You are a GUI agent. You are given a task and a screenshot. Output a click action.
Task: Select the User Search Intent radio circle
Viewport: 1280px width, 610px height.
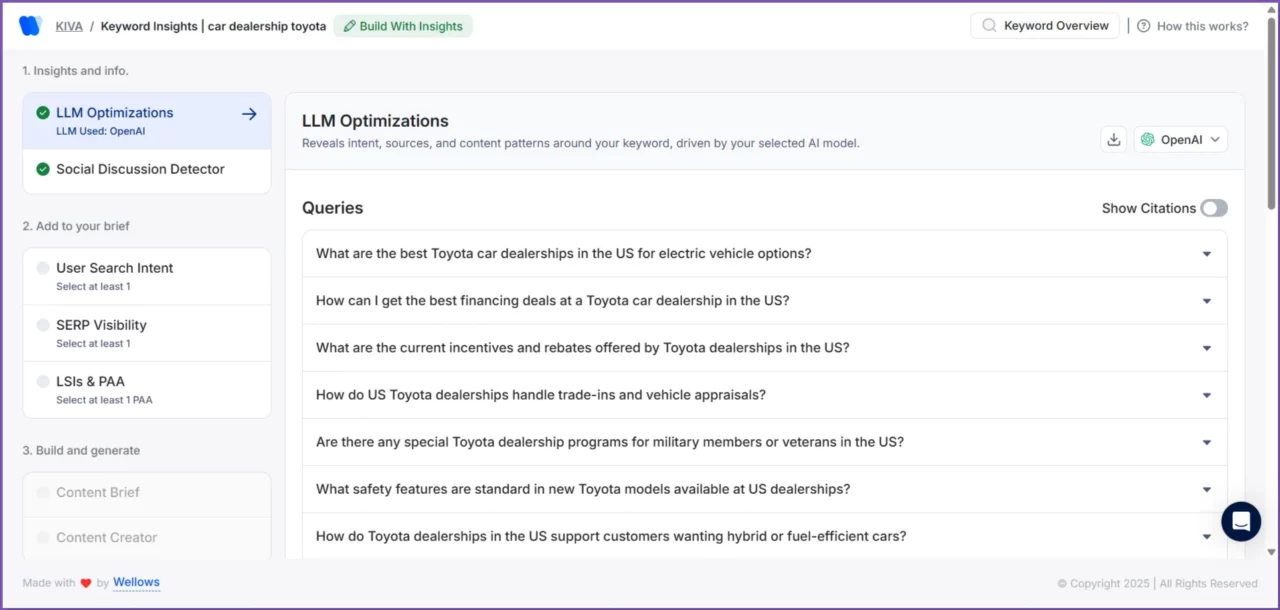coord(43,268)
